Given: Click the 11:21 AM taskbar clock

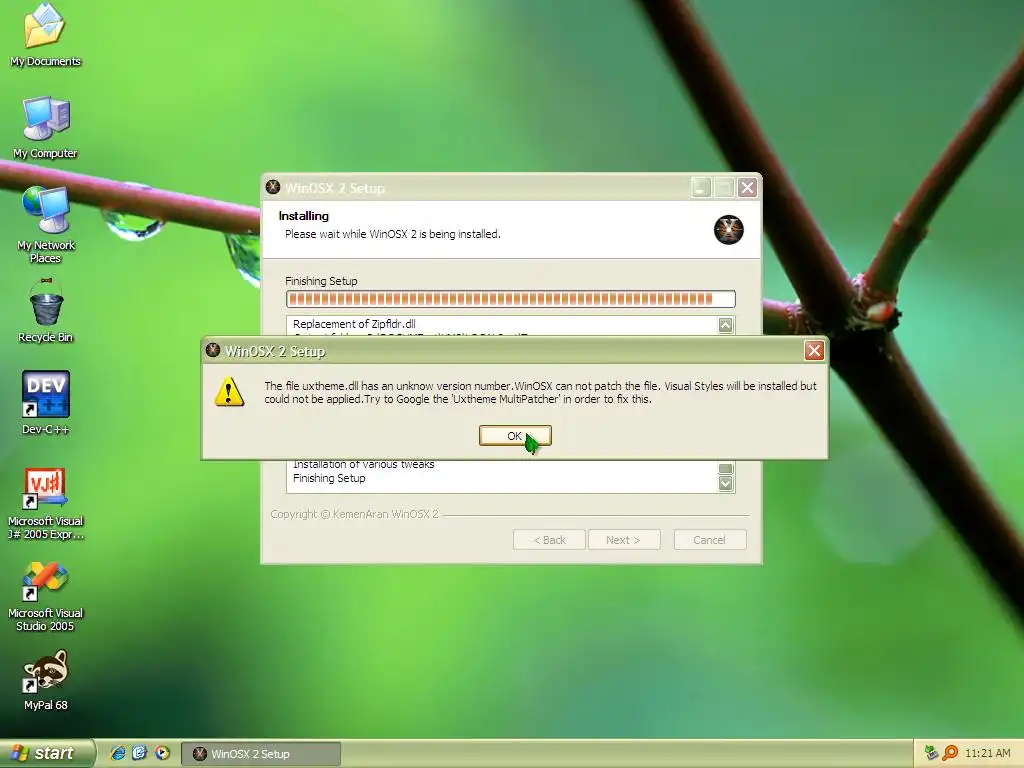Looking at the screenshot, I should pyautogui.click(x=987, y=753).
